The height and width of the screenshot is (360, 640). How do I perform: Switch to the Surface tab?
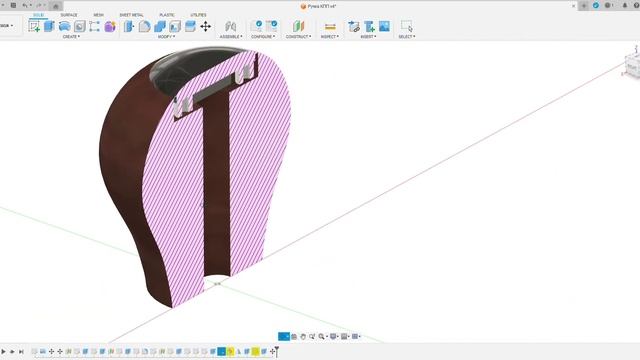pos(69,15)
